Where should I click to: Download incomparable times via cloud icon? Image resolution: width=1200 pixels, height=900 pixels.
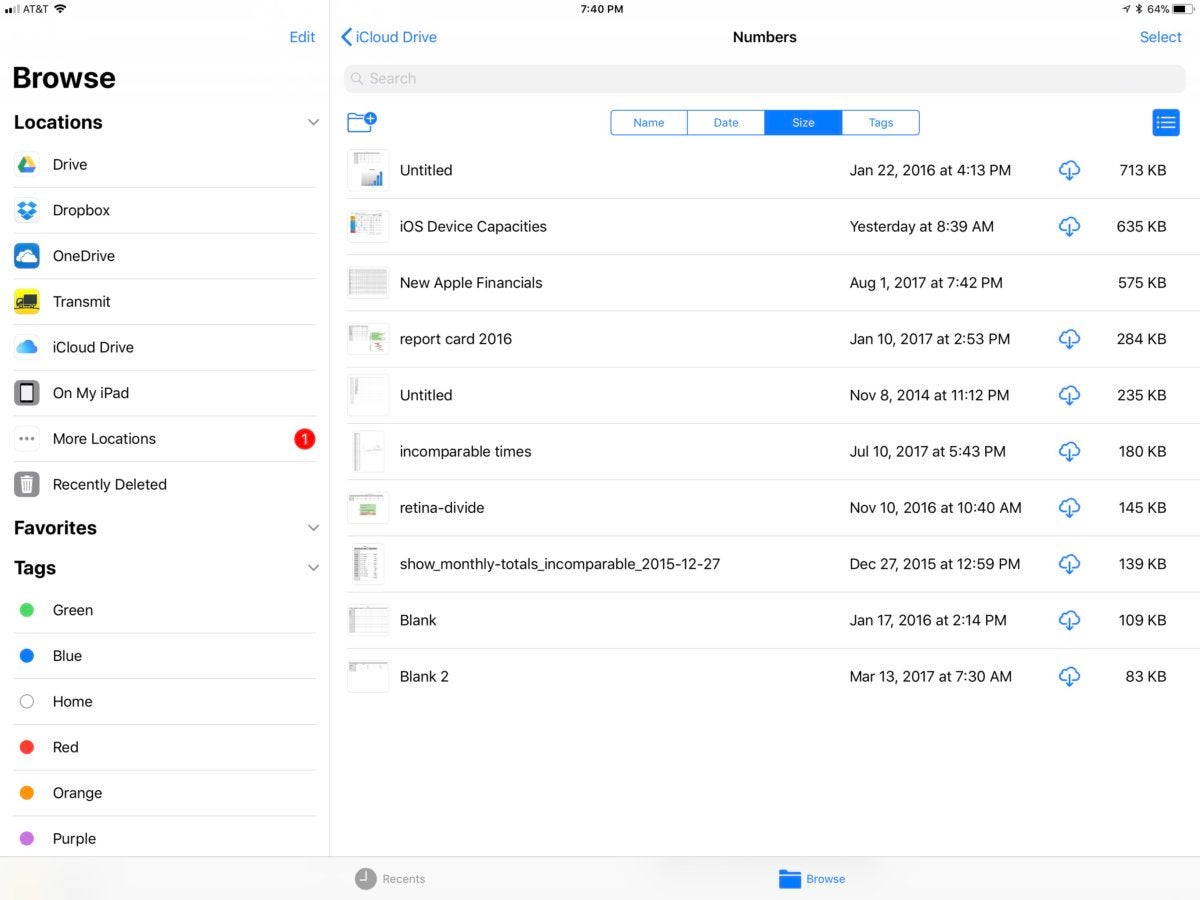point(1069,452)
